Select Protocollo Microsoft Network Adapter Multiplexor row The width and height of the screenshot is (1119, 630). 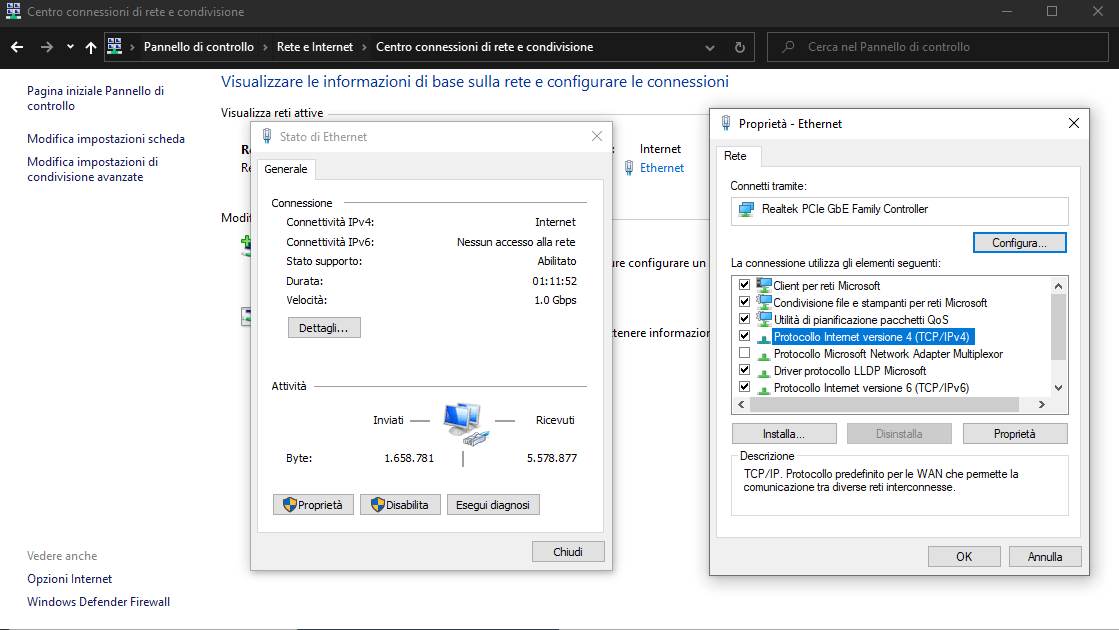[888, 354]
